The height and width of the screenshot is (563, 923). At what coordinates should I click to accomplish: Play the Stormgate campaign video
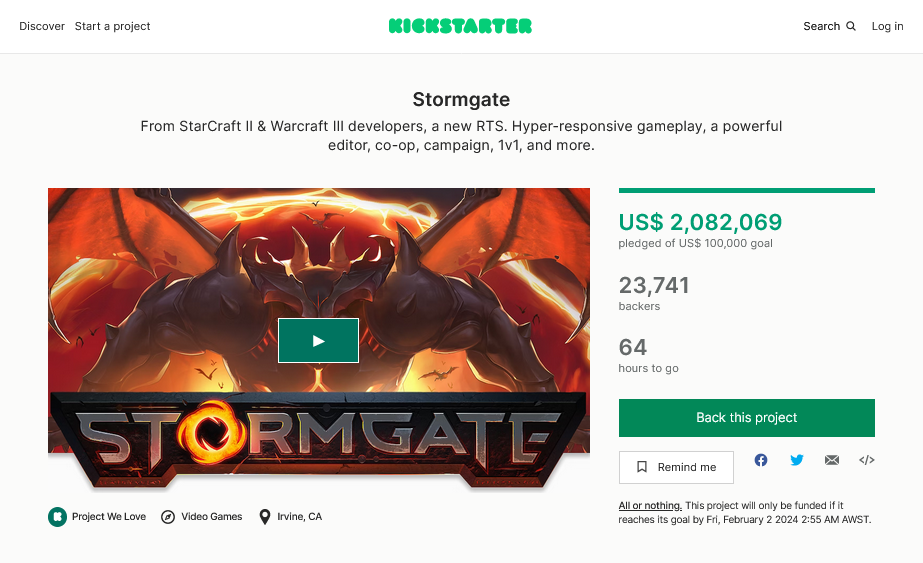coord(318,340)
